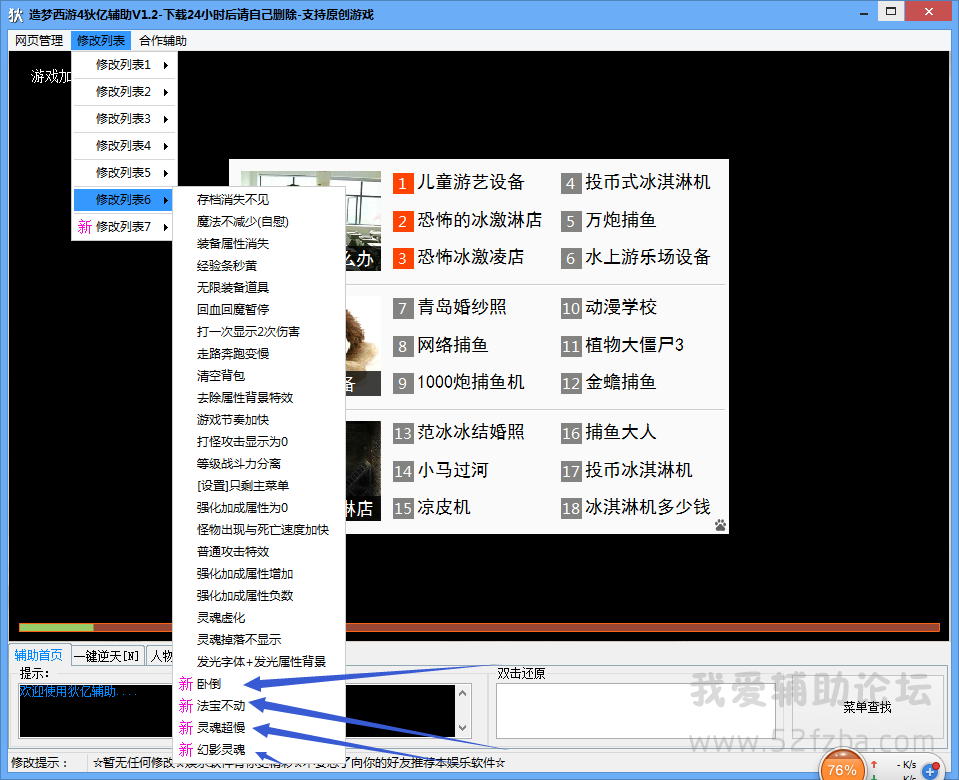This screenshot has height=780, width=959.
Task: Click the orange 76% circle indicator
Action: click(x=841, y=768)
